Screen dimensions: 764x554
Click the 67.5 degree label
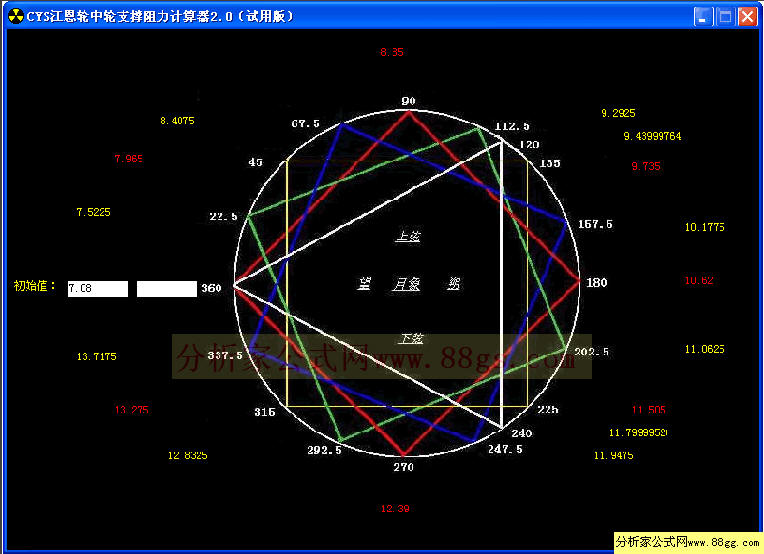tap(306, 124)
